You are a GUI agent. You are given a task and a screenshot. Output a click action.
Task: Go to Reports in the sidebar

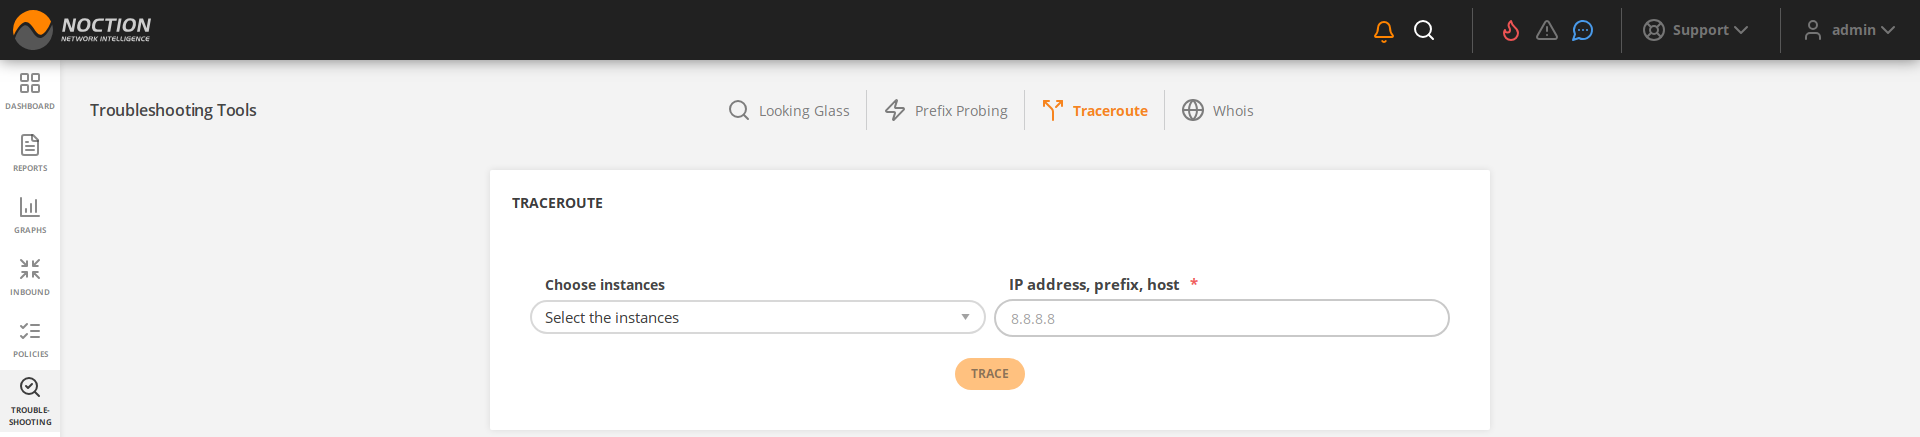(30, 152)
